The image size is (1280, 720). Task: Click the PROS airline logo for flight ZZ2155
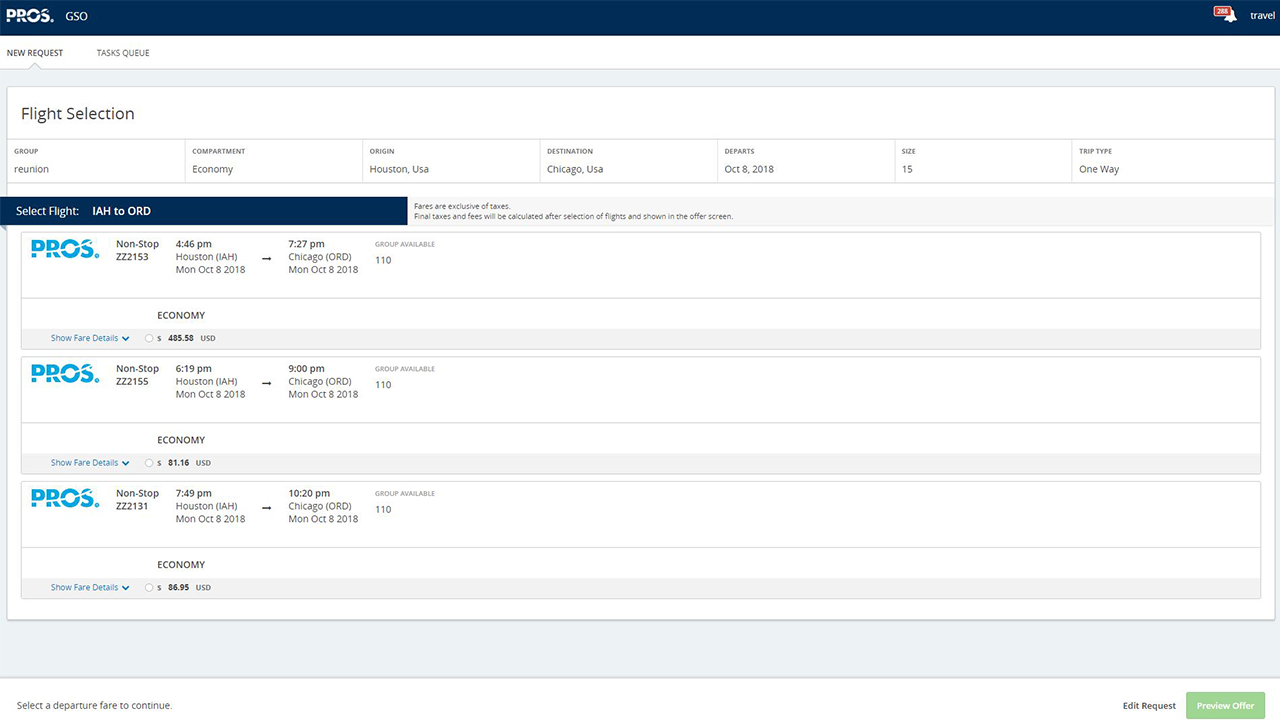click(x=65, y=374)
